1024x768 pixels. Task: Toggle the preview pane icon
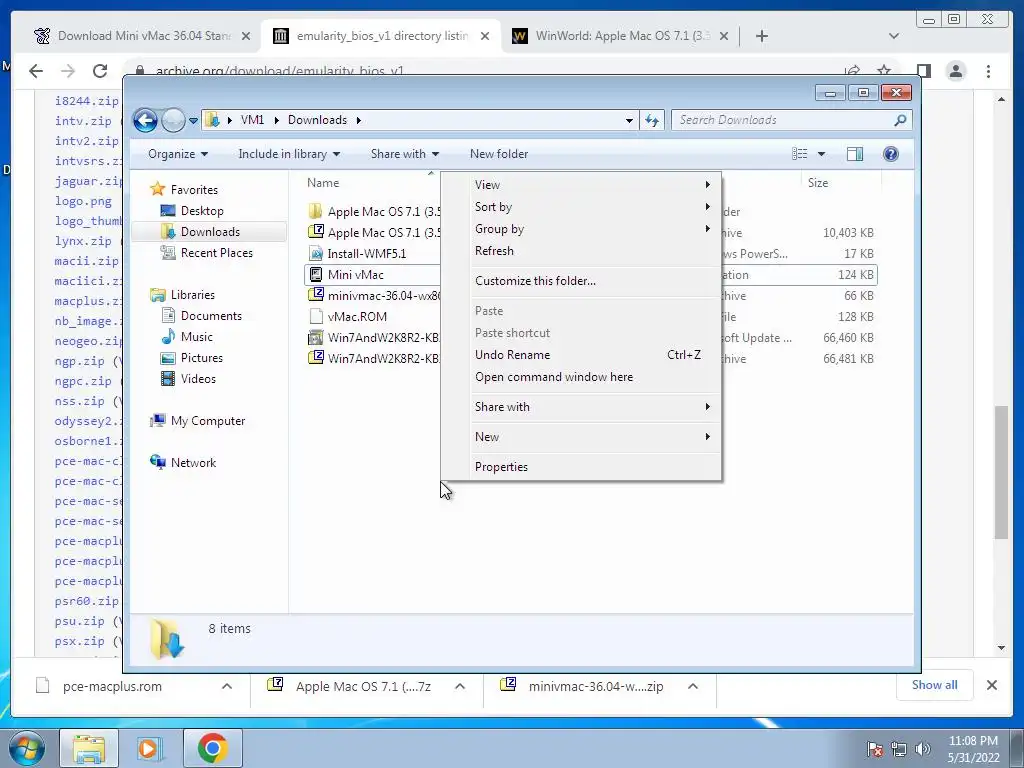[x=855, y=154]
